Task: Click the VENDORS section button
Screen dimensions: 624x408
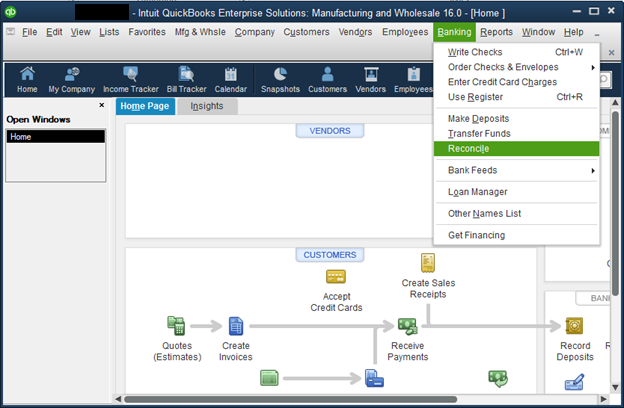Action: [x=330, y=131]
